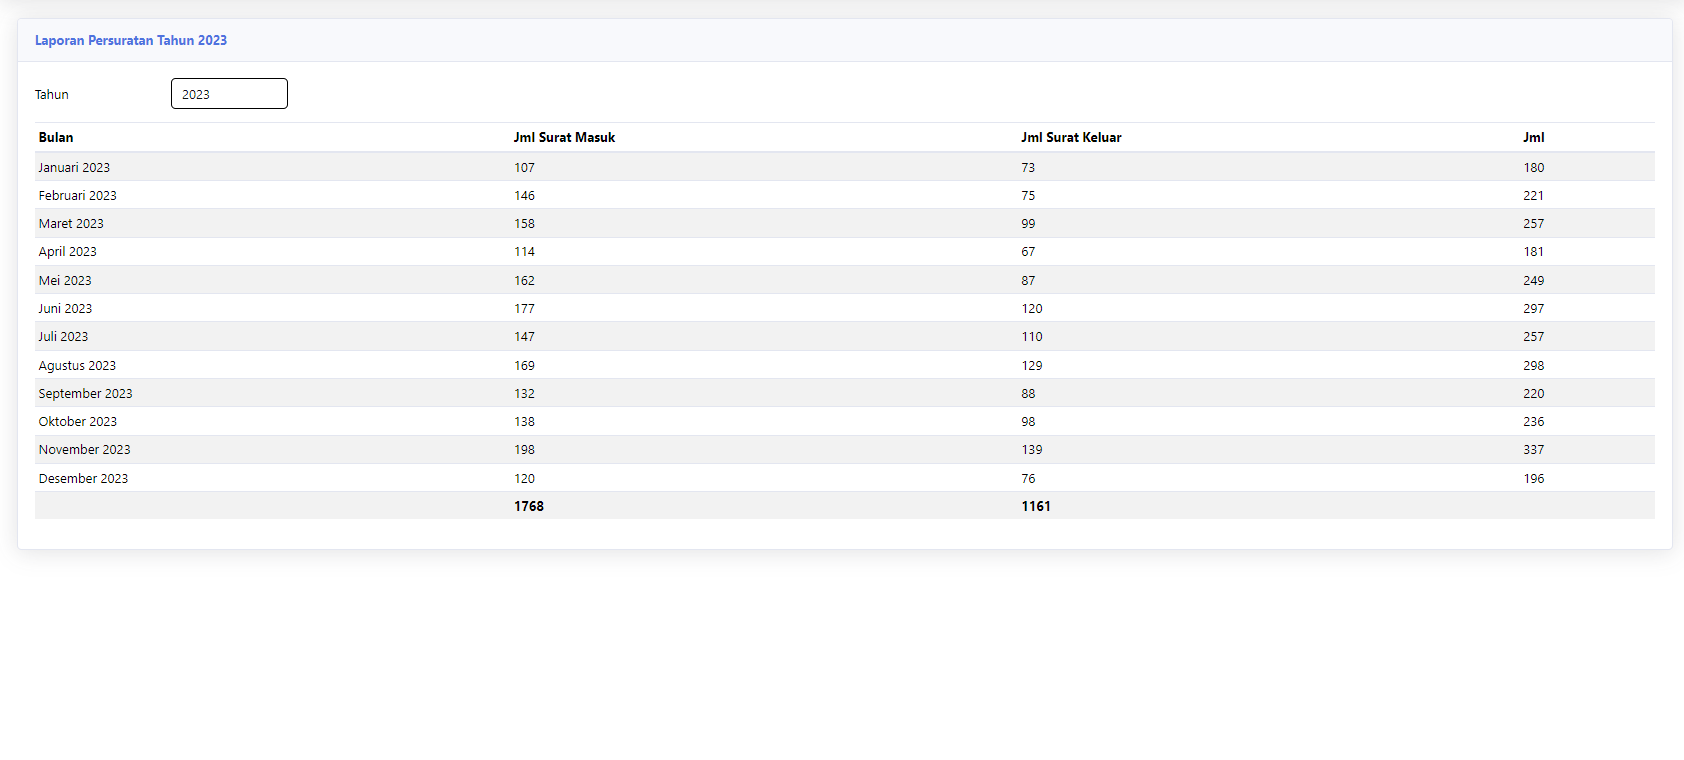The width and height of the screenshot is (1684, 760).
Task: Select the Agustus 2023 row label
Action: point(77,366)
